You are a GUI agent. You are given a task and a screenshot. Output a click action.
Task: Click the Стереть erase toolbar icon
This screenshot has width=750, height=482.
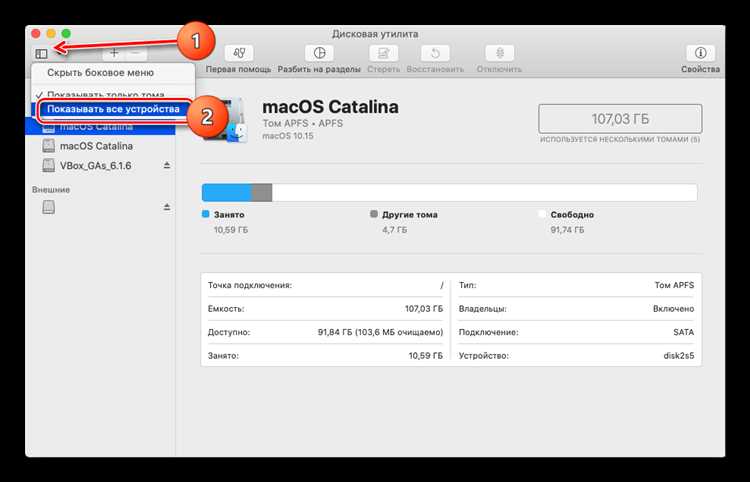(384, 53)
